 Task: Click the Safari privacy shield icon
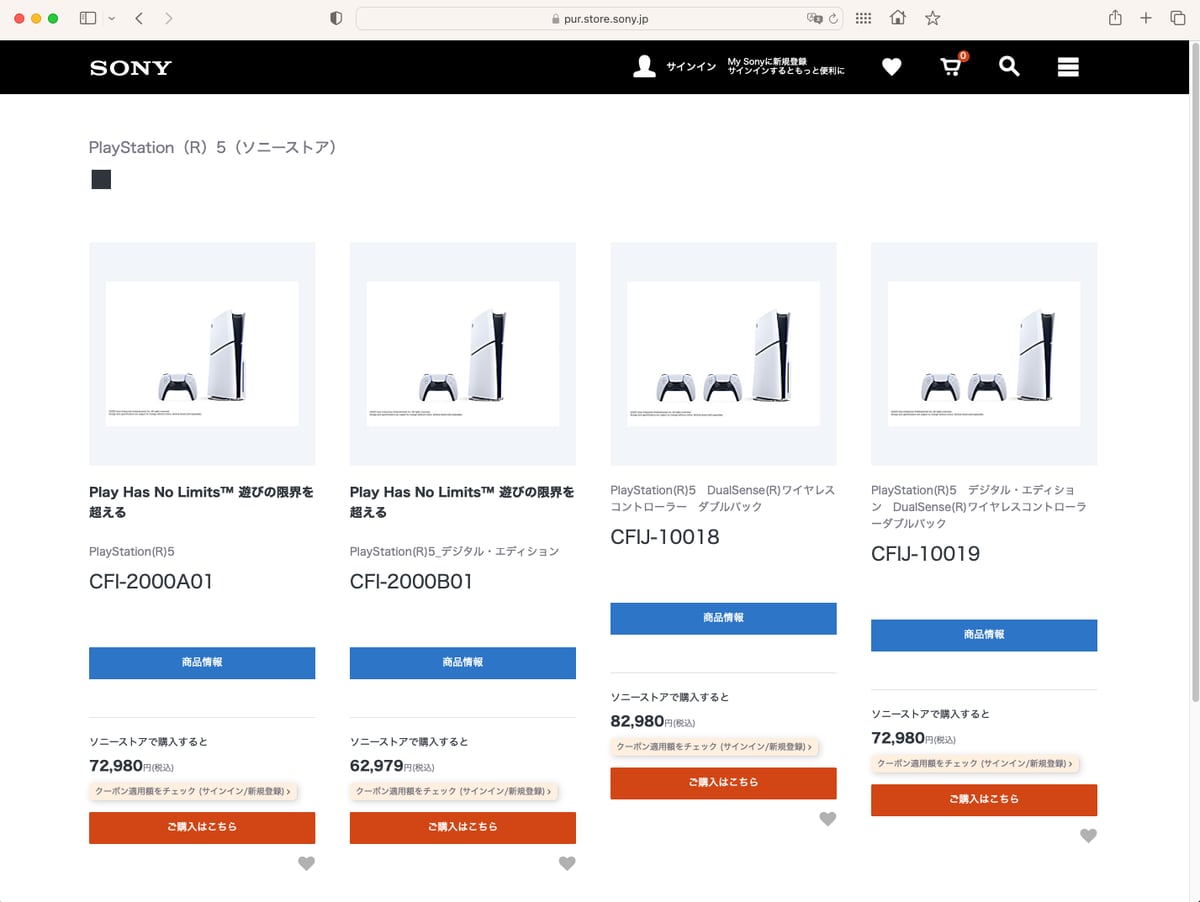[x=336, y=18]
